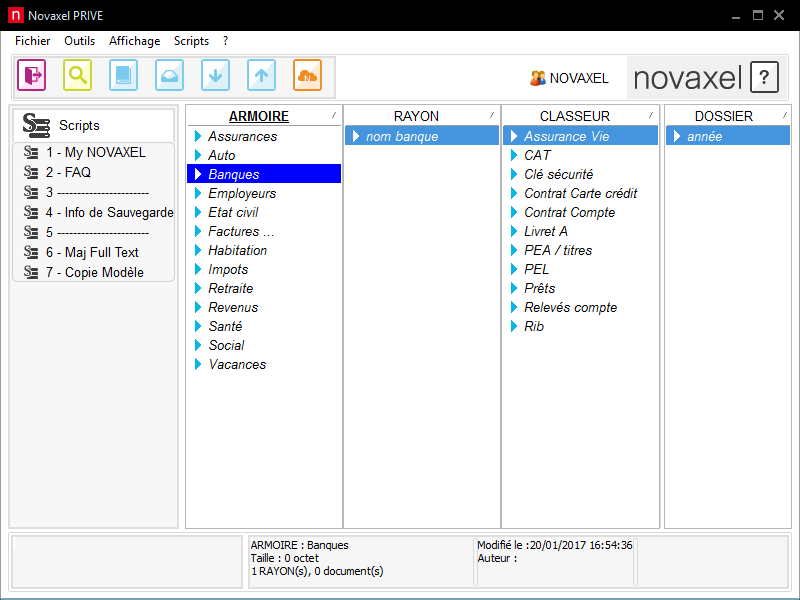Viewport: 800px width, 600px height.
Task: Click the pink exit door toolbar icon
Action: pos(32,76)
